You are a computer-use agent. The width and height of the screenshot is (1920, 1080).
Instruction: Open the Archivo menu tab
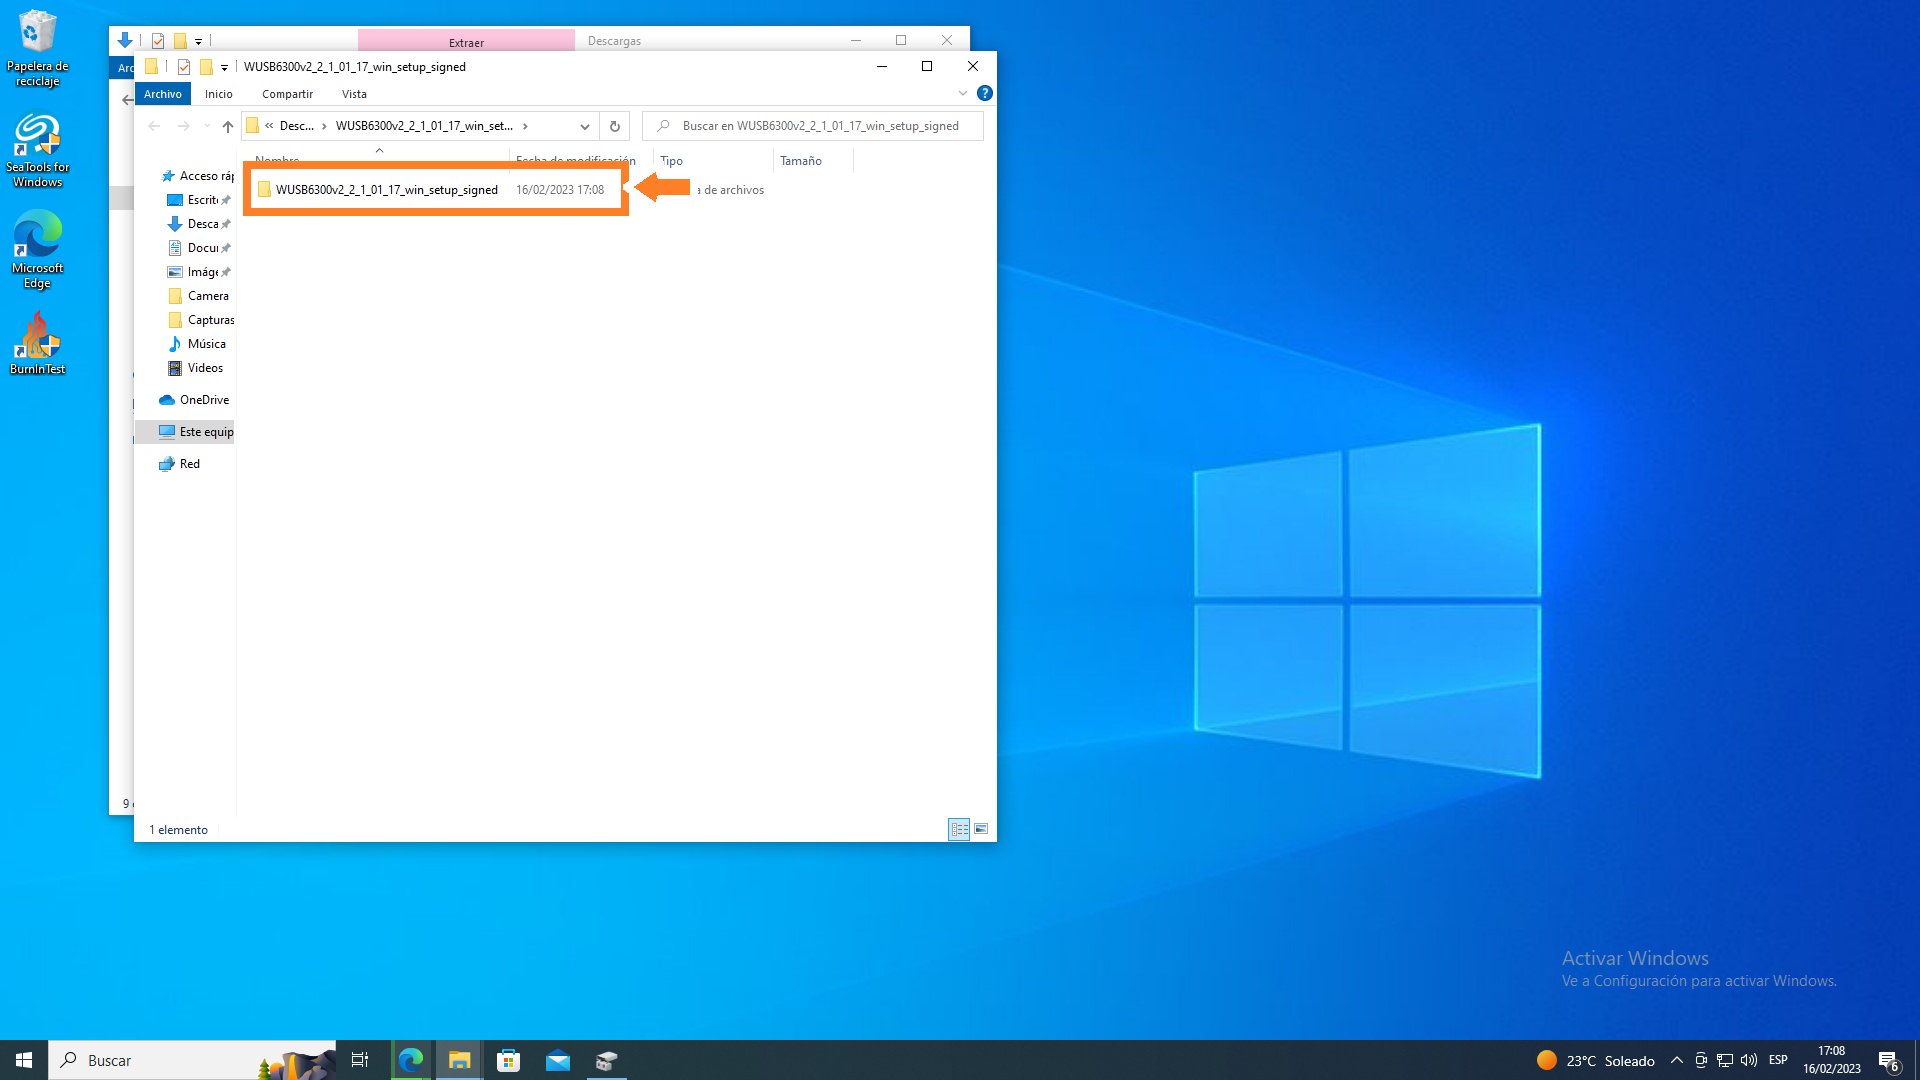coord(162,94)
